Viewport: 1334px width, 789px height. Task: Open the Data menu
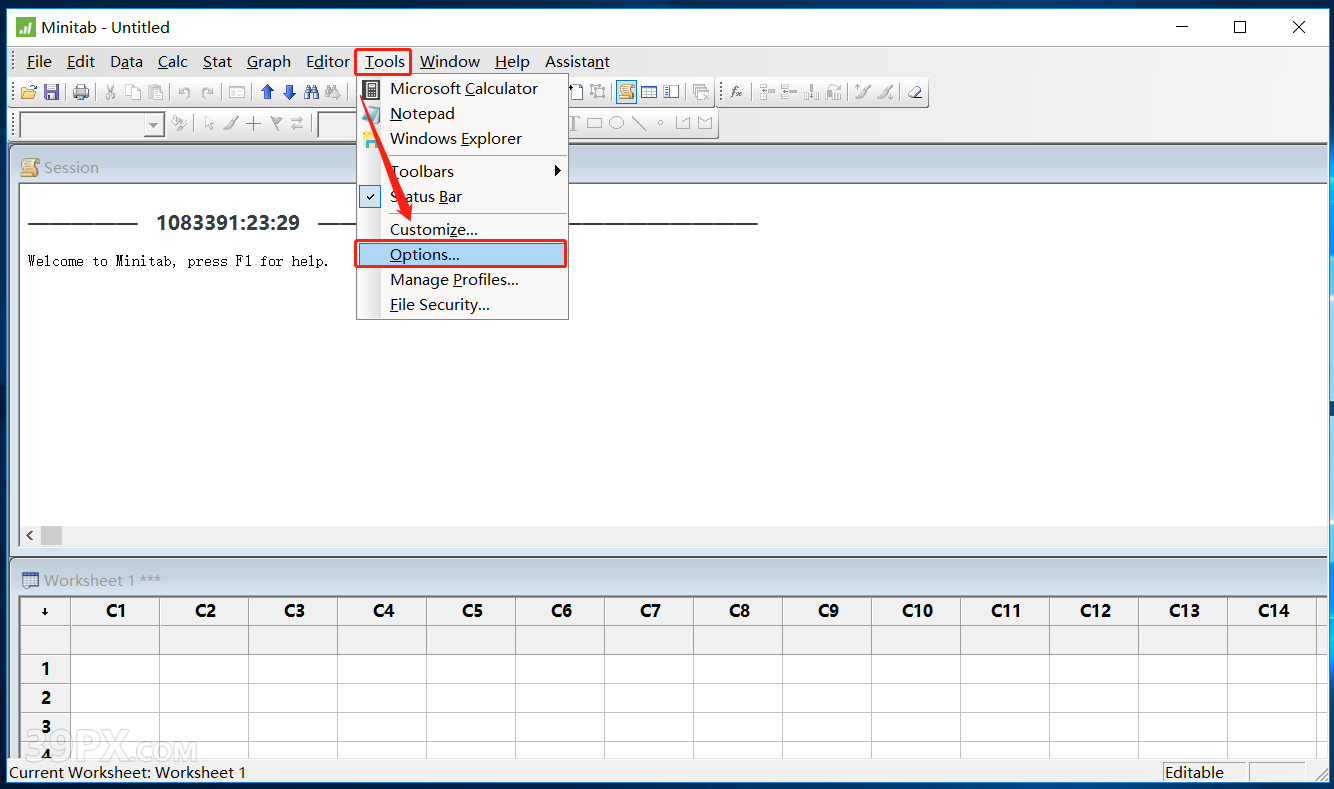click(x=126, y=61)
